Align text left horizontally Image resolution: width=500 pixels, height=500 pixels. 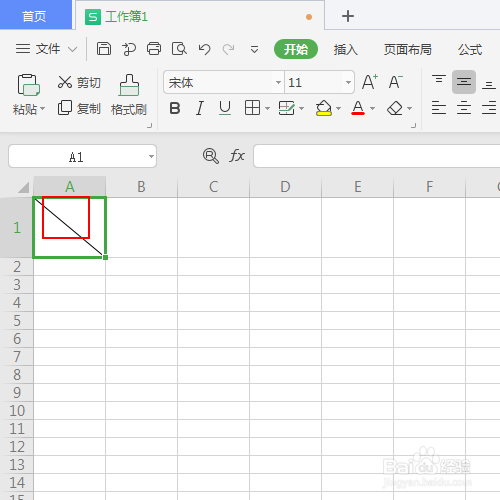coord(439,108)
